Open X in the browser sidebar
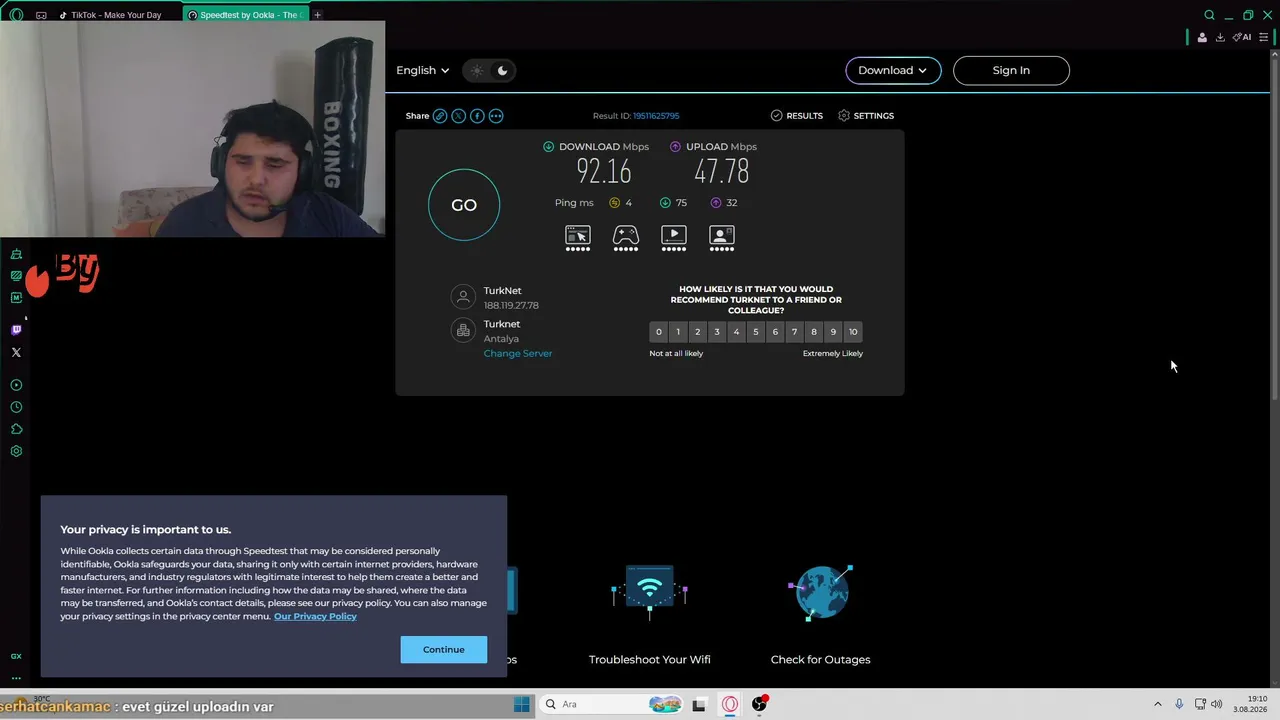 click(16, 352)
